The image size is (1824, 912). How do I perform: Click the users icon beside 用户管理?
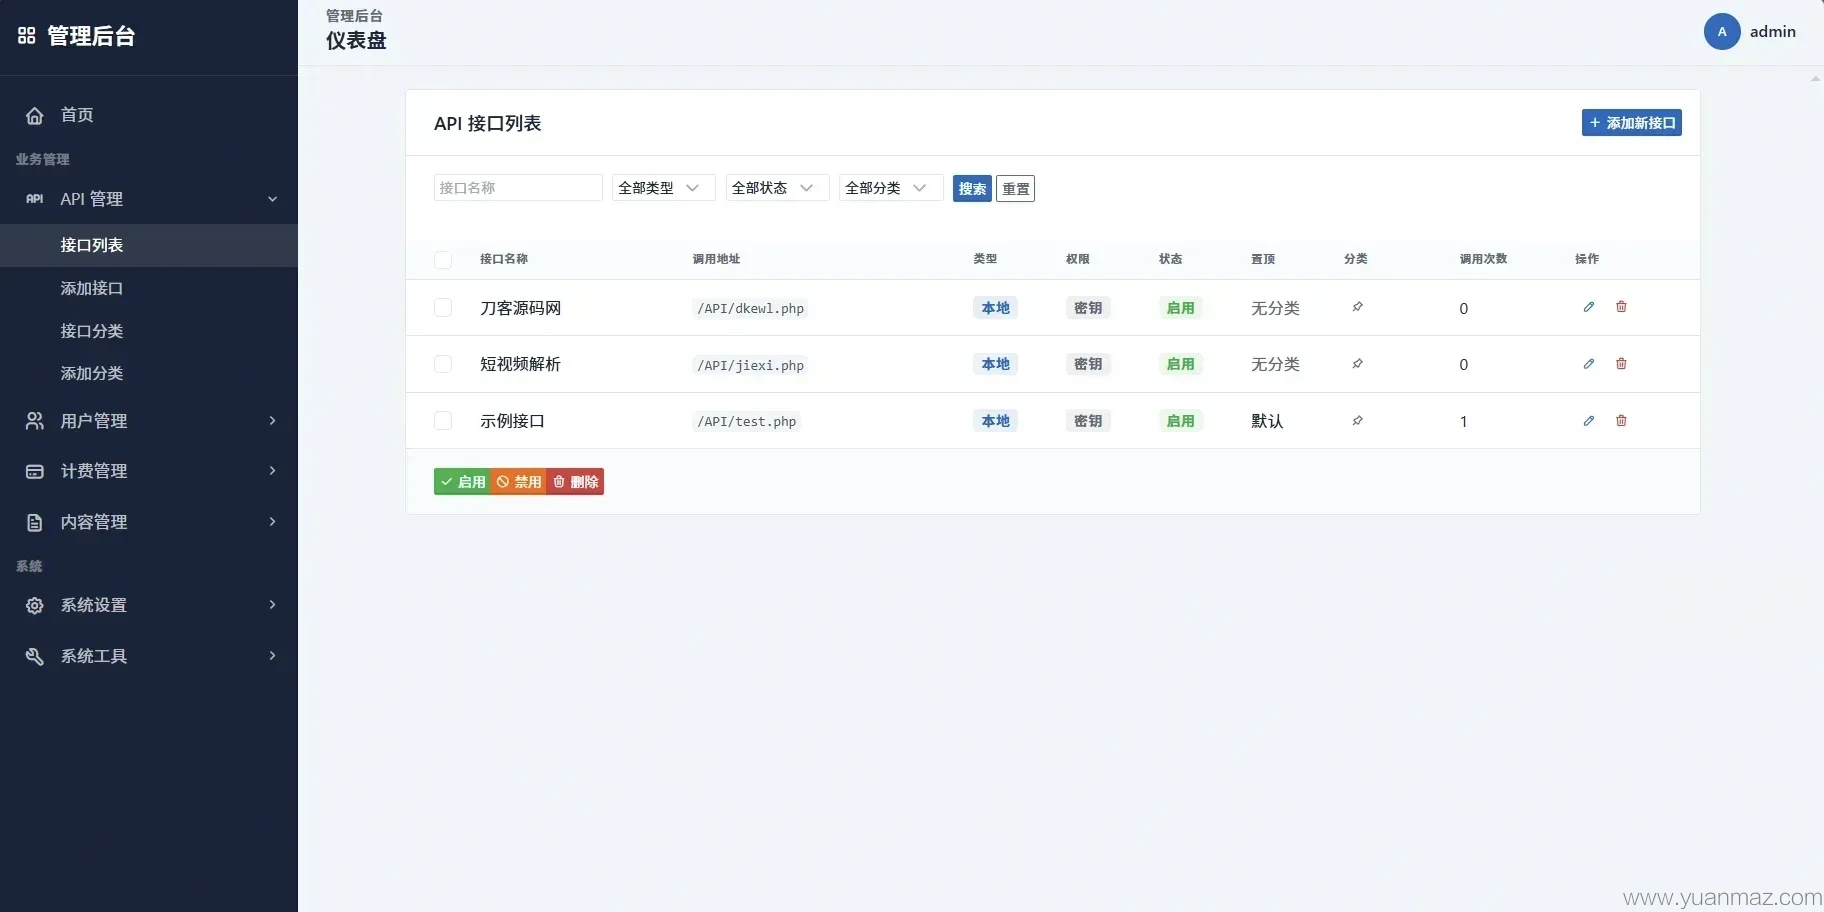(x=34, y=421)
